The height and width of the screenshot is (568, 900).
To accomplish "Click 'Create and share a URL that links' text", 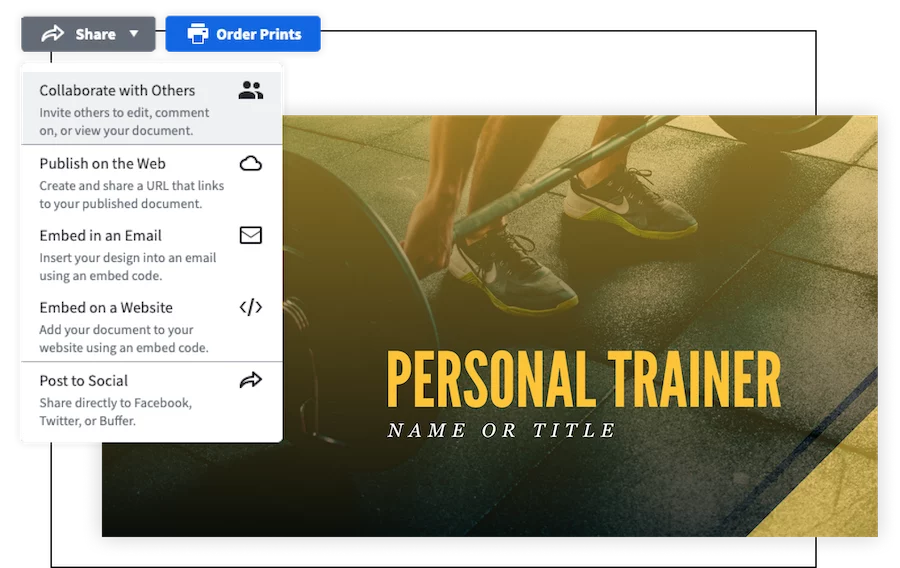I will 131,186.
